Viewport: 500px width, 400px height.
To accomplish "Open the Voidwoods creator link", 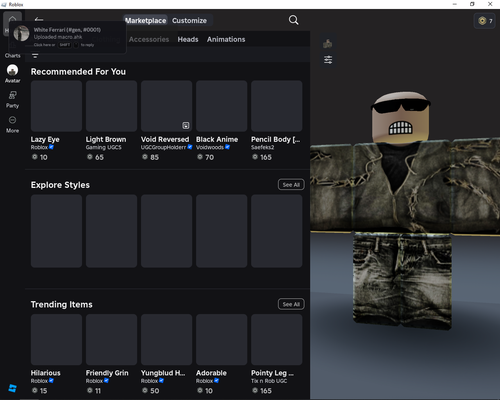I will pos(210,147).
